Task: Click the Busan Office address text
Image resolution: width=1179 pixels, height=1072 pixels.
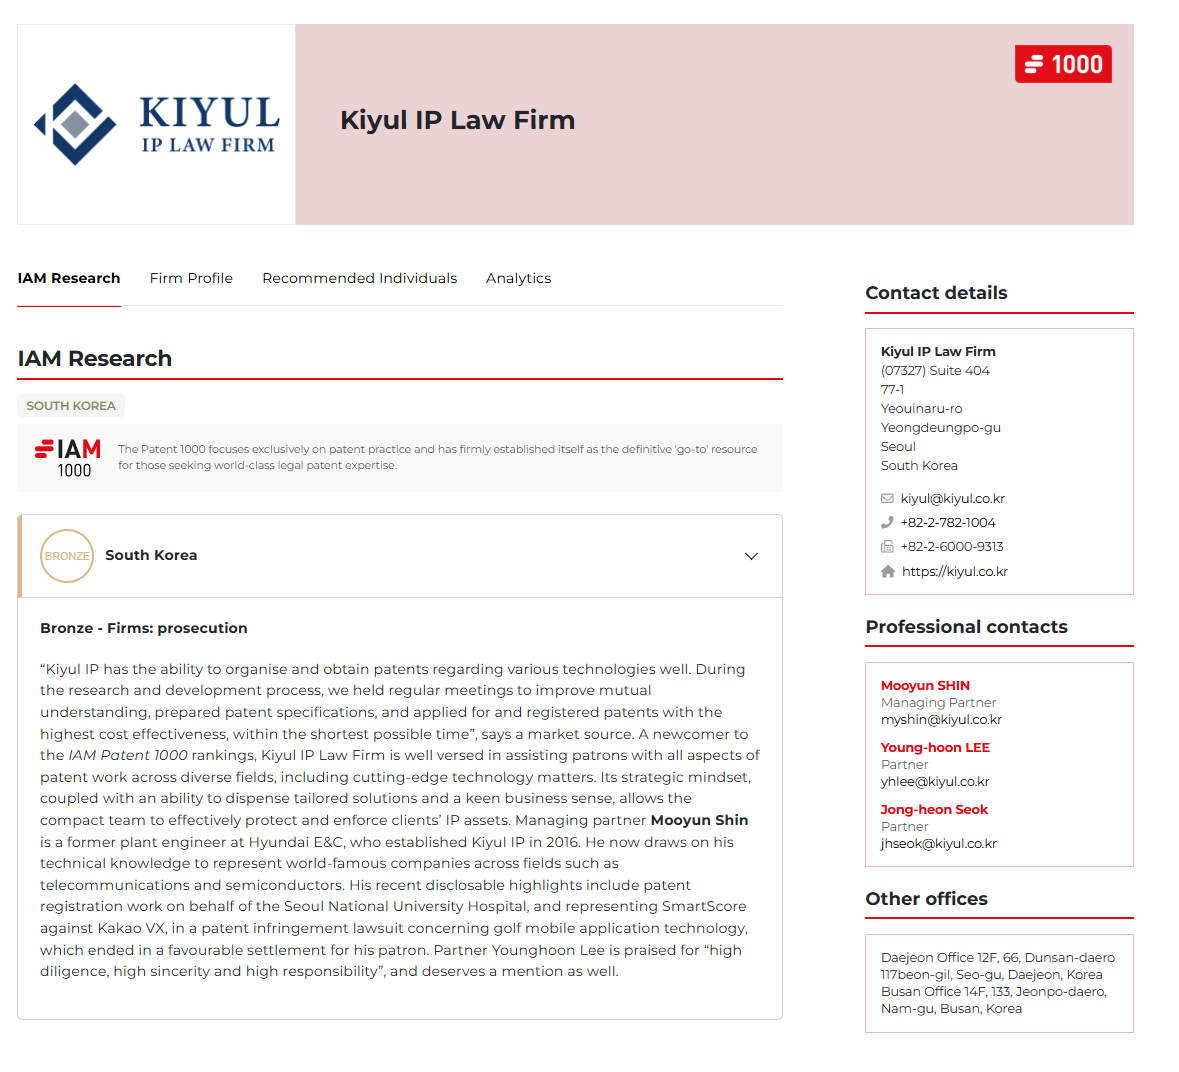Action: [993, 1000]
